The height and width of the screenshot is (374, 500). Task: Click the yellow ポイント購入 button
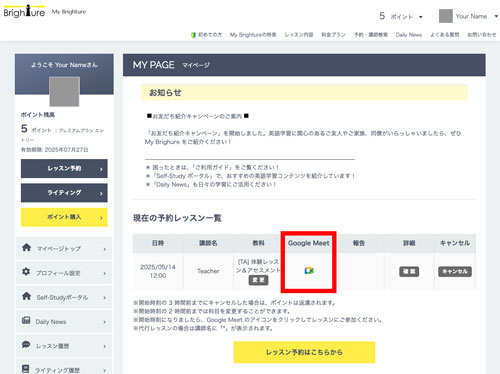[x=64, y=217]
